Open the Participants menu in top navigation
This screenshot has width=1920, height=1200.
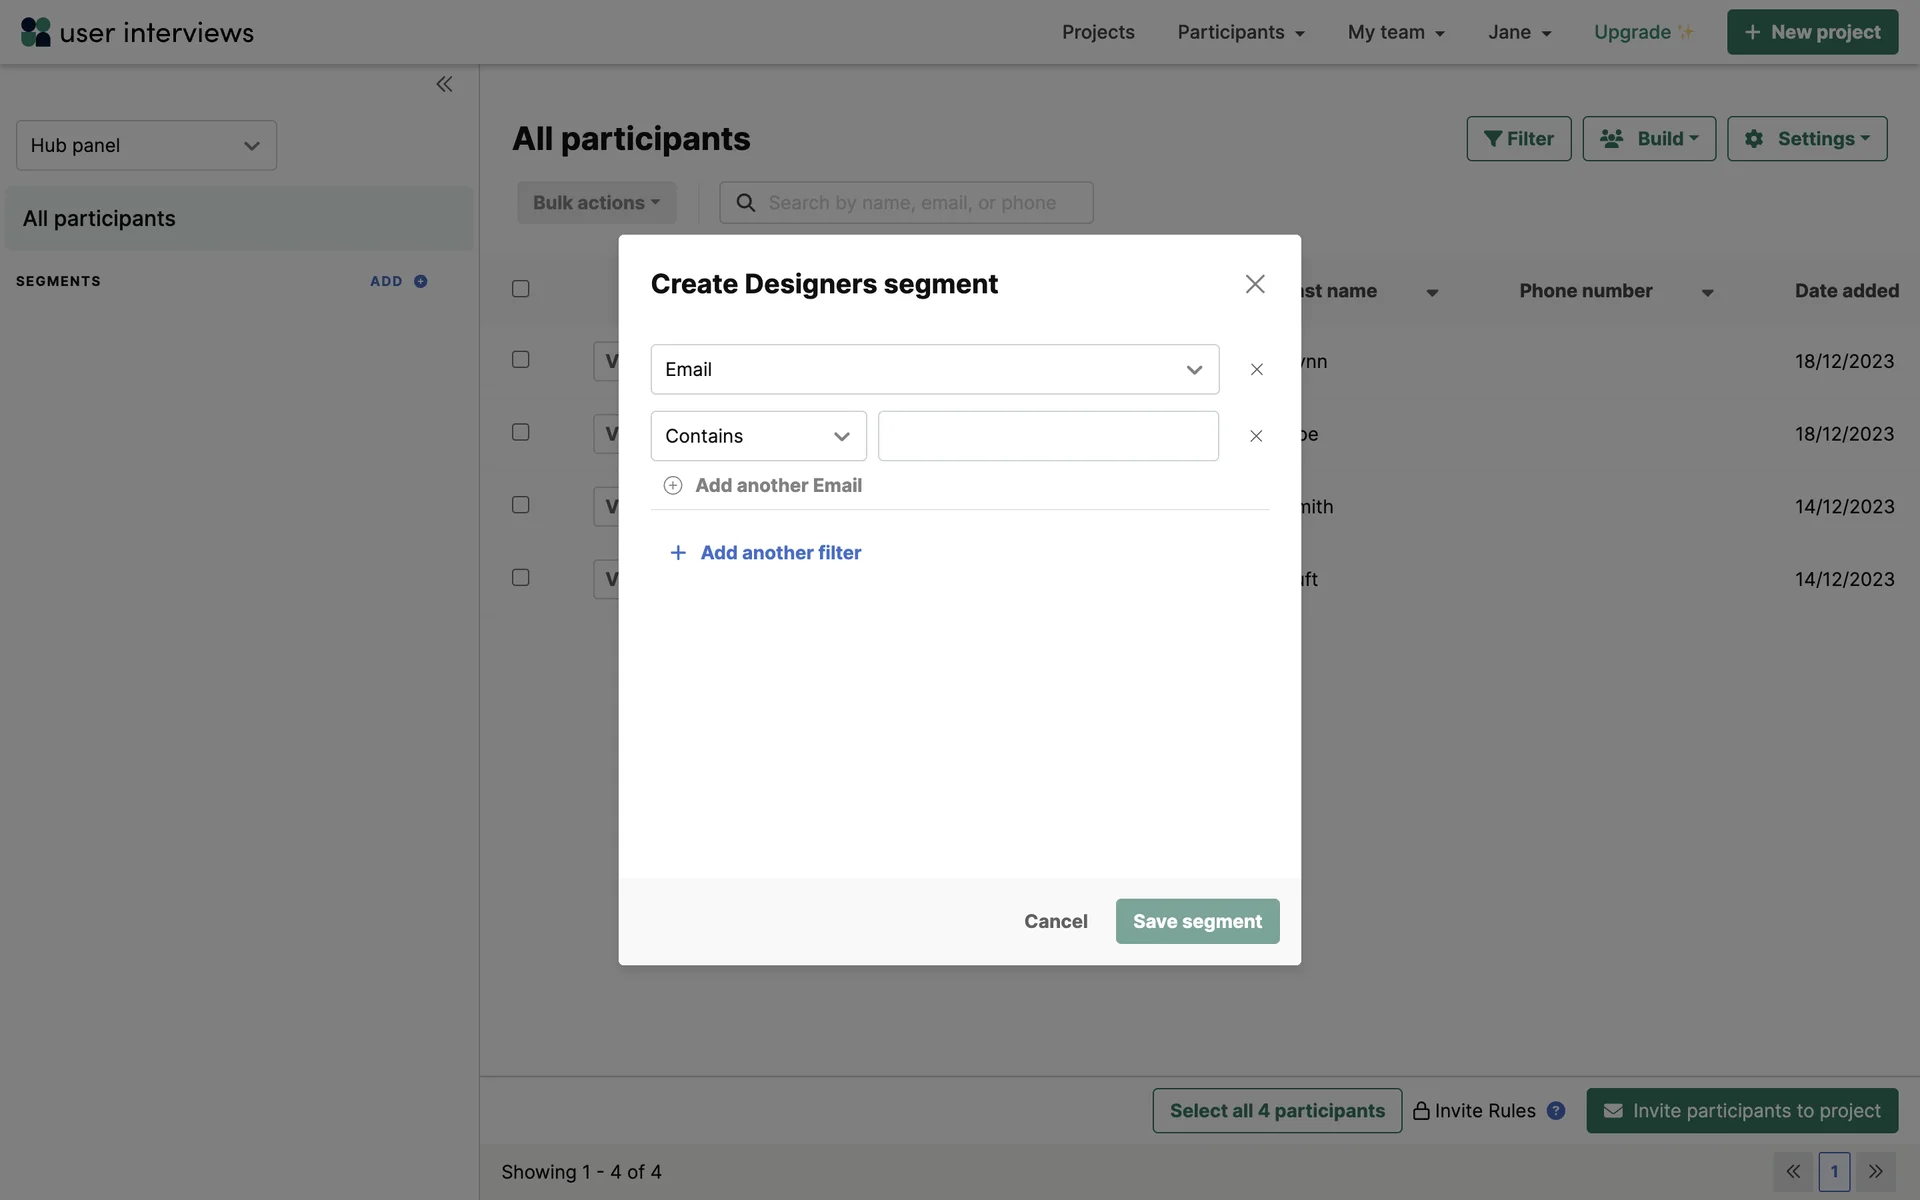click(x=1240, y=32)
